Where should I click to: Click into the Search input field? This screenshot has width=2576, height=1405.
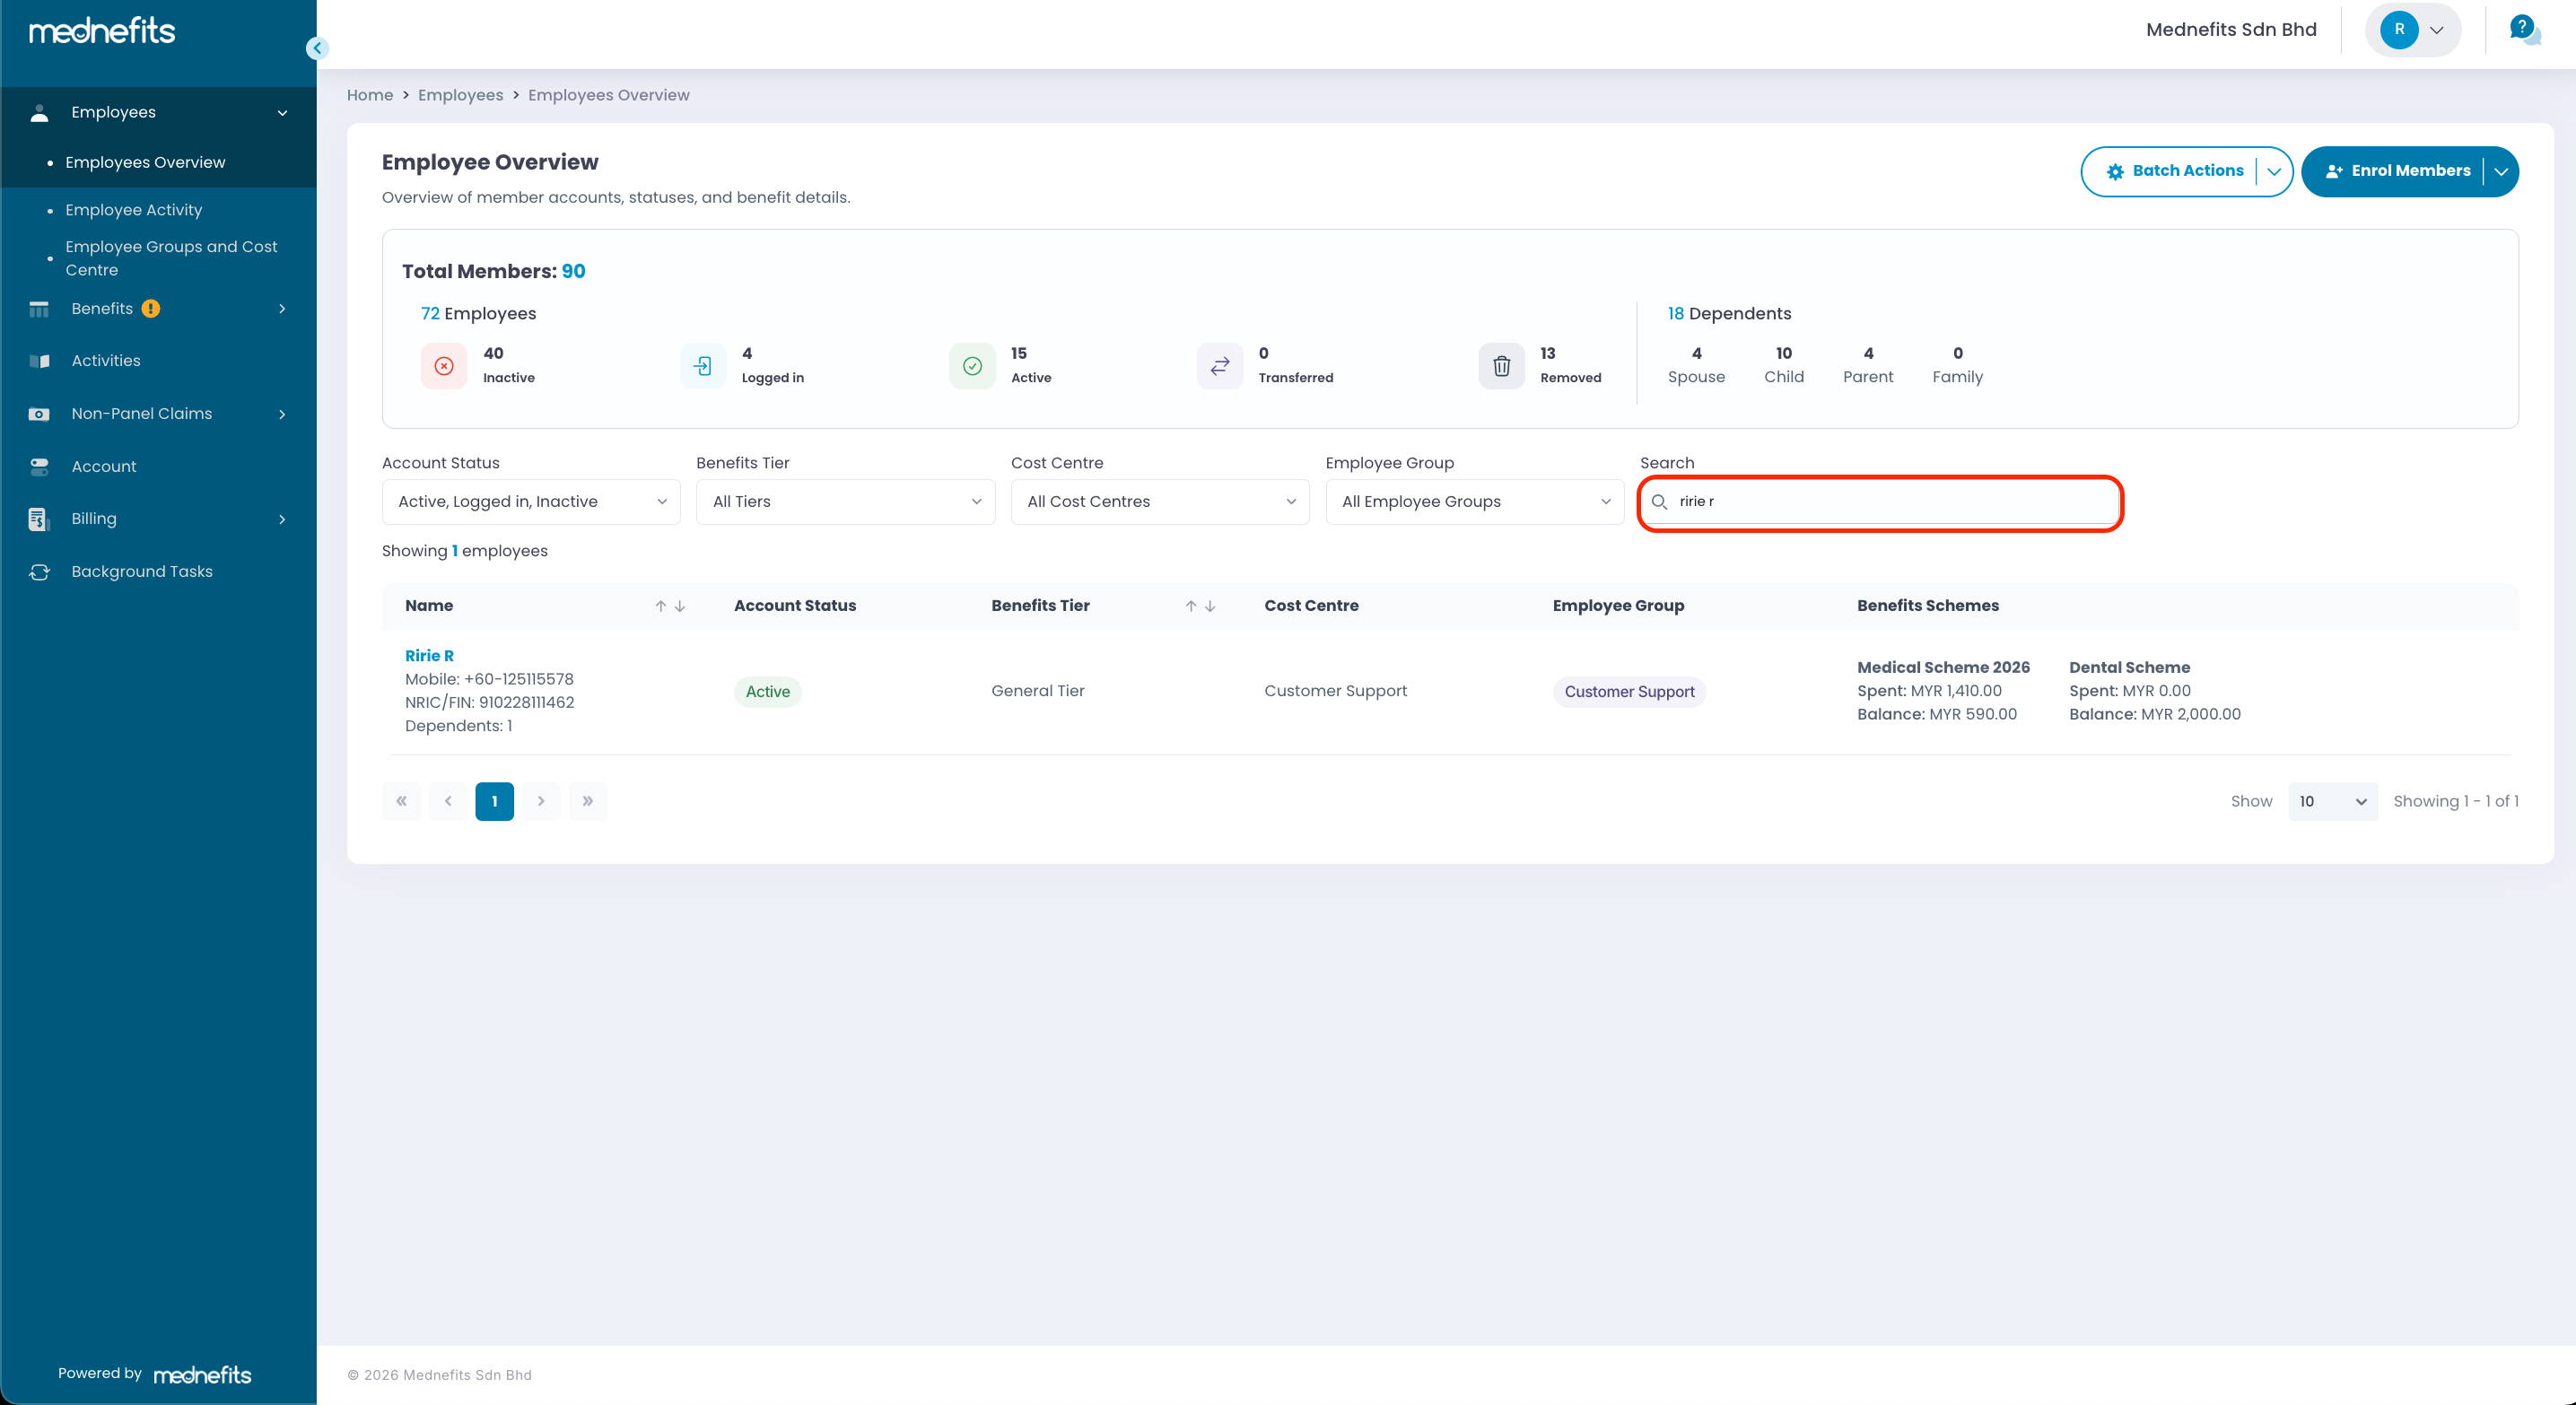pos(1890,502)
